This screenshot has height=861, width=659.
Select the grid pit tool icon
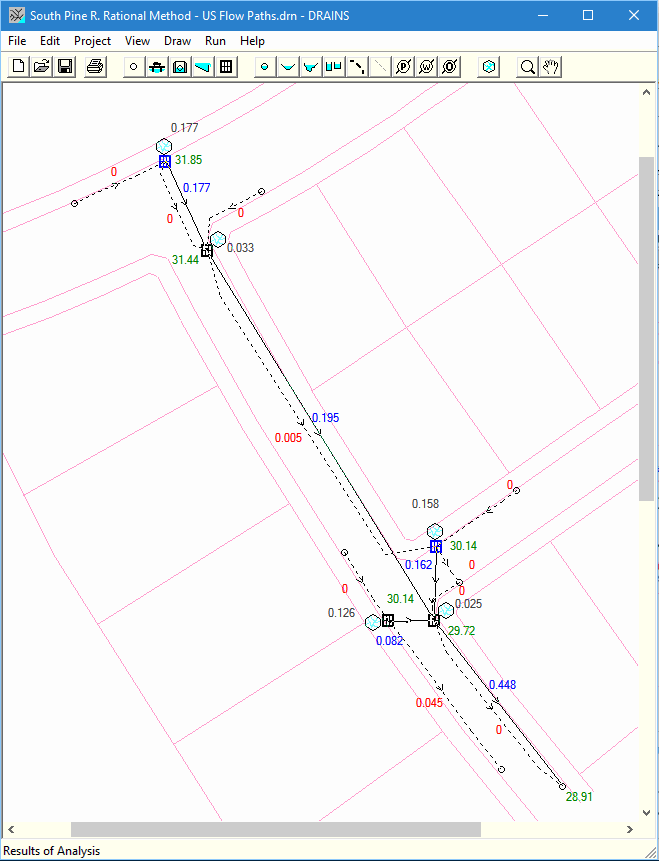[226, 67]
